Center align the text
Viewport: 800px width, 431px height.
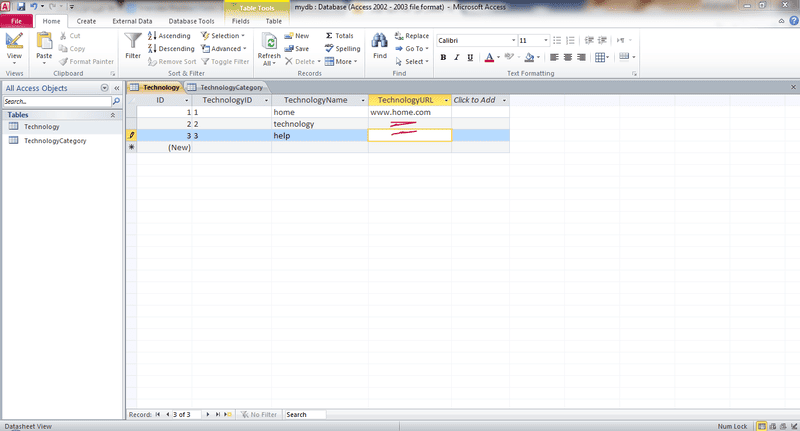point(568,57)
